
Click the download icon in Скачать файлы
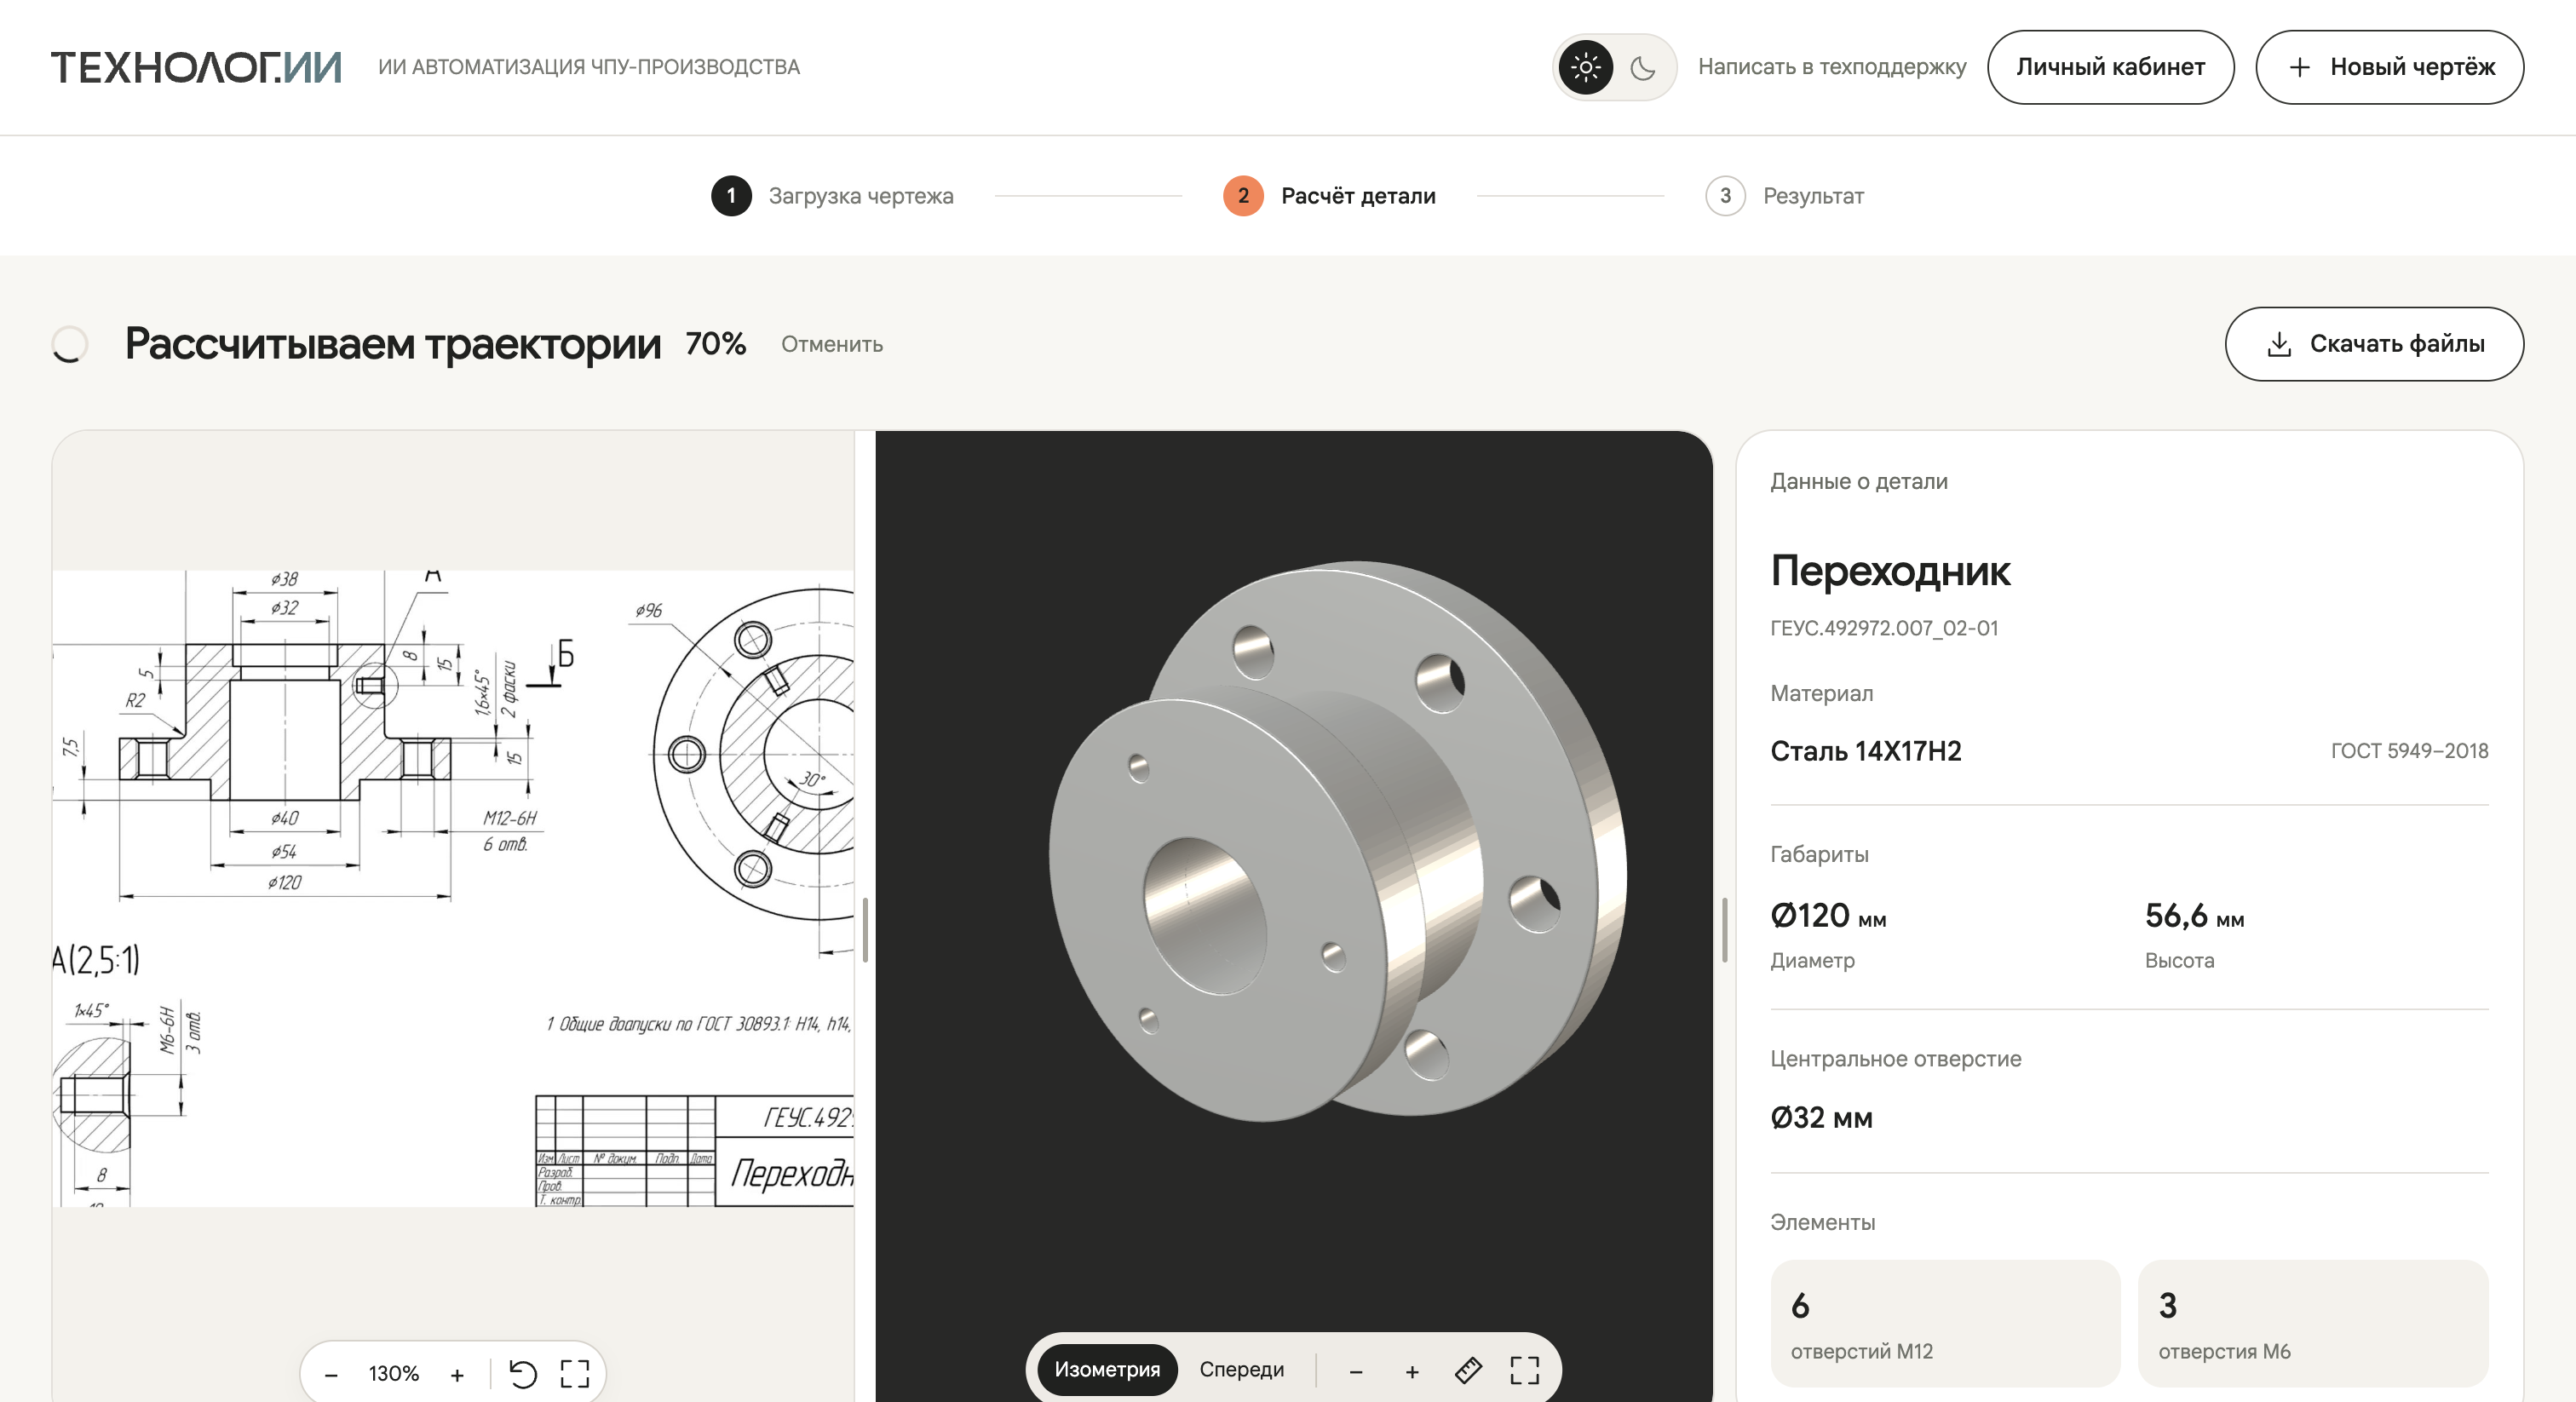(2278, 344)
